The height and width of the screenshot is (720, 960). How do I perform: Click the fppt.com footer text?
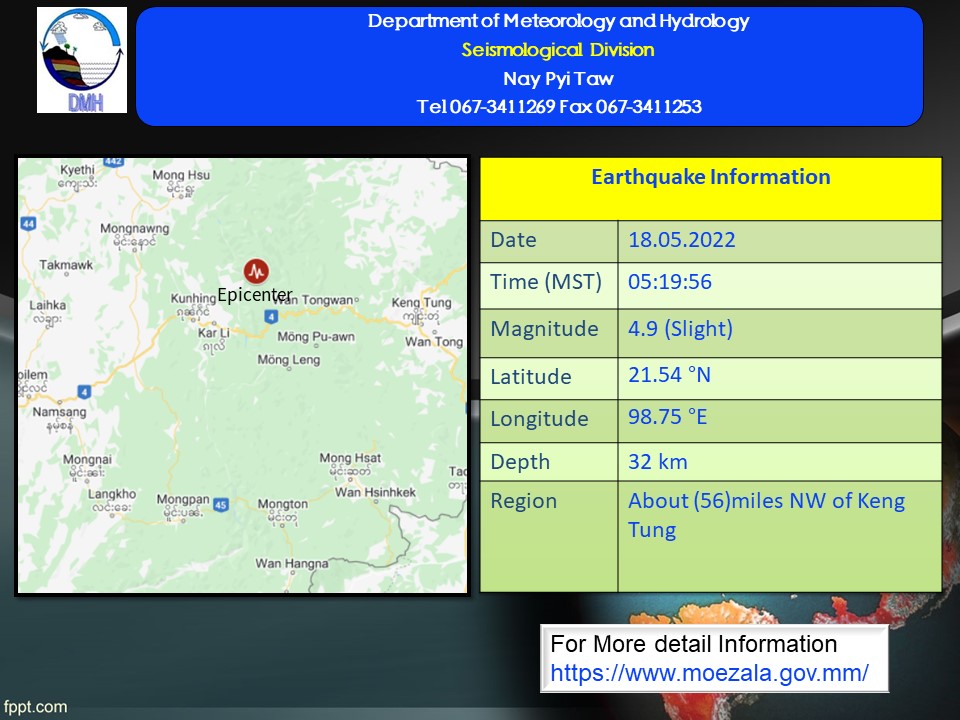click(36, 707)
